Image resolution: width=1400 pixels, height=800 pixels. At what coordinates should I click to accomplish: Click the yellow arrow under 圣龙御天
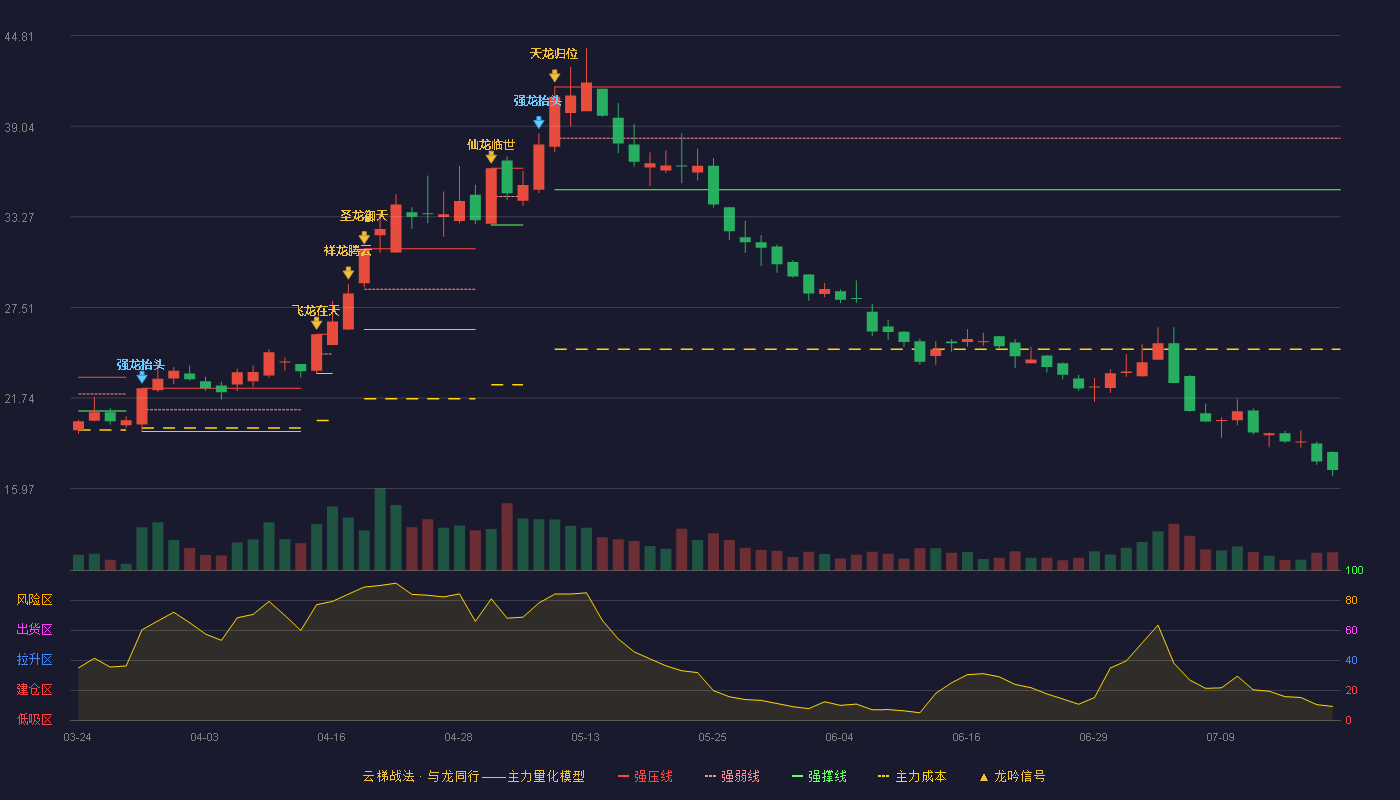point(364,238)
